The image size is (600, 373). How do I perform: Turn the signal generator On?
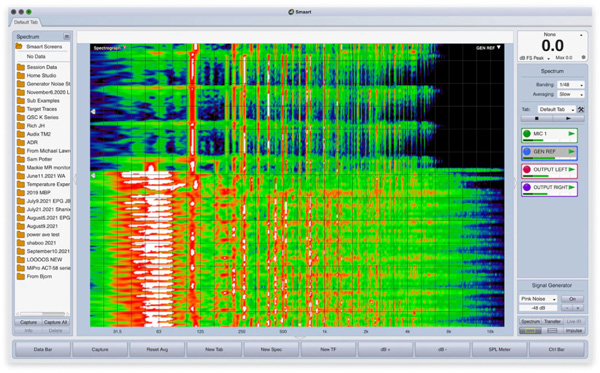tap(572, 299)
